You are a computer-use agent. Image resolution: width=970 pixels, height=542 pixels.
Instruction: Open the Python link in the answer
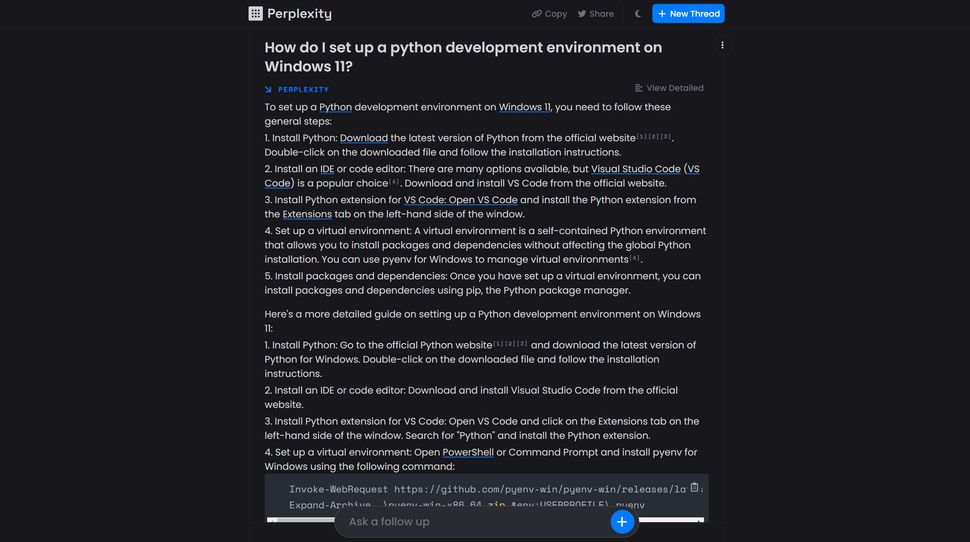pyautogui.click(x=335, y=107)
